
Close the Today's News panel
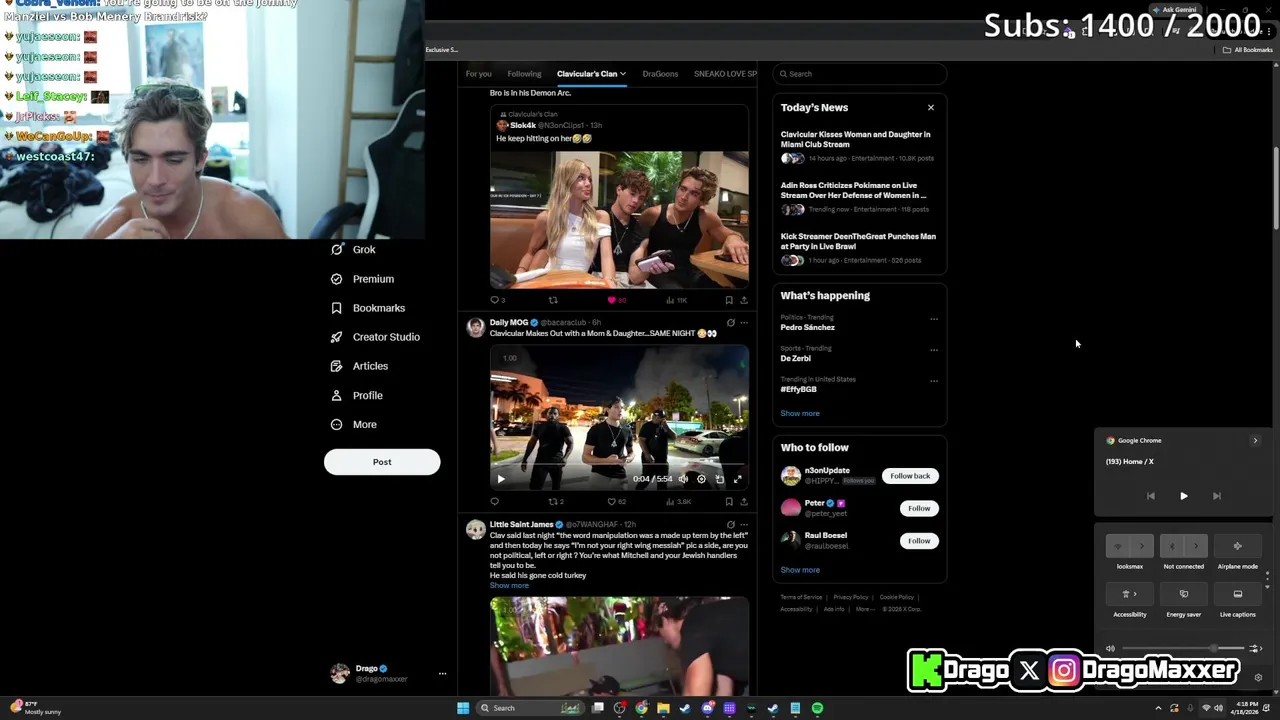click(x=931, y=107)
